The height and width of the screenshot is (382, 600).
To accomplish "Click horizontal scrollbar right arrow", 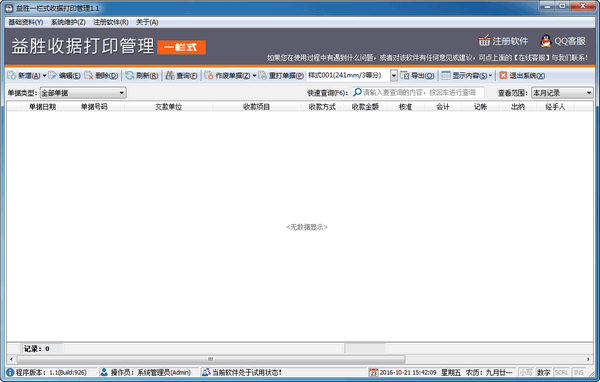I will (x=588, y=359).
